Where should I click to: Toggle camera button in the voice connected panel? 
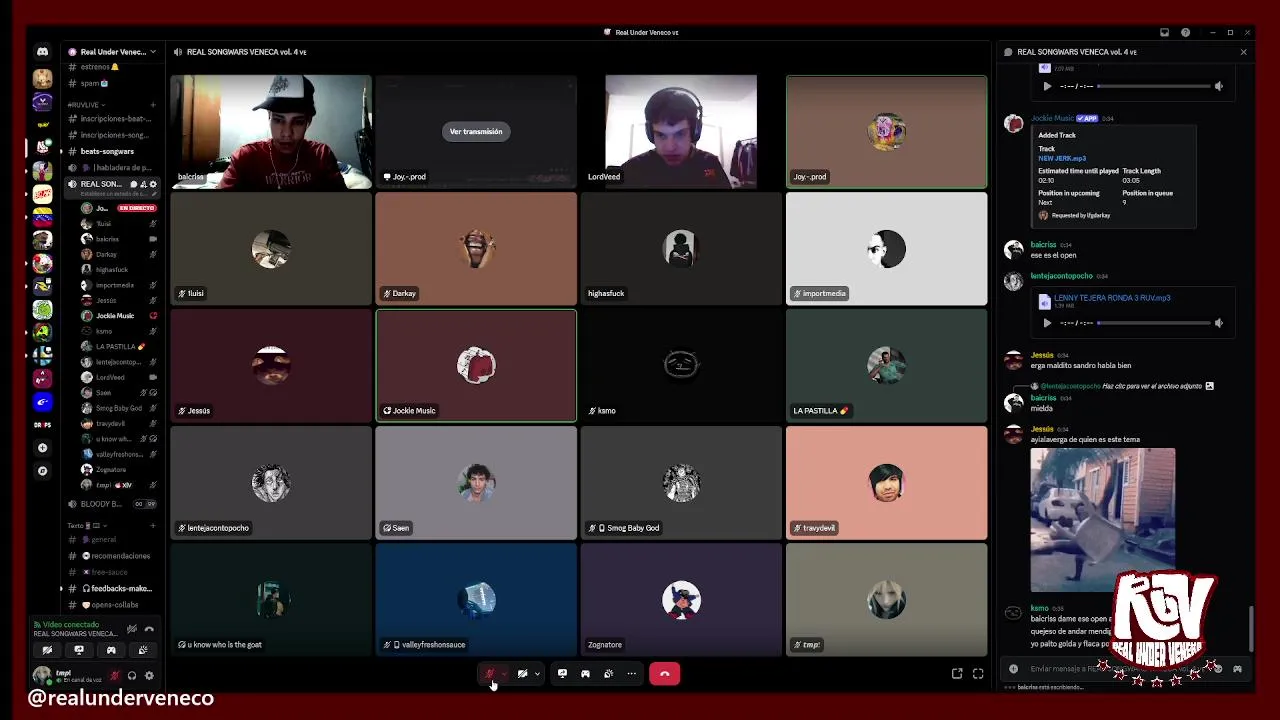click(x=47, y=650)
